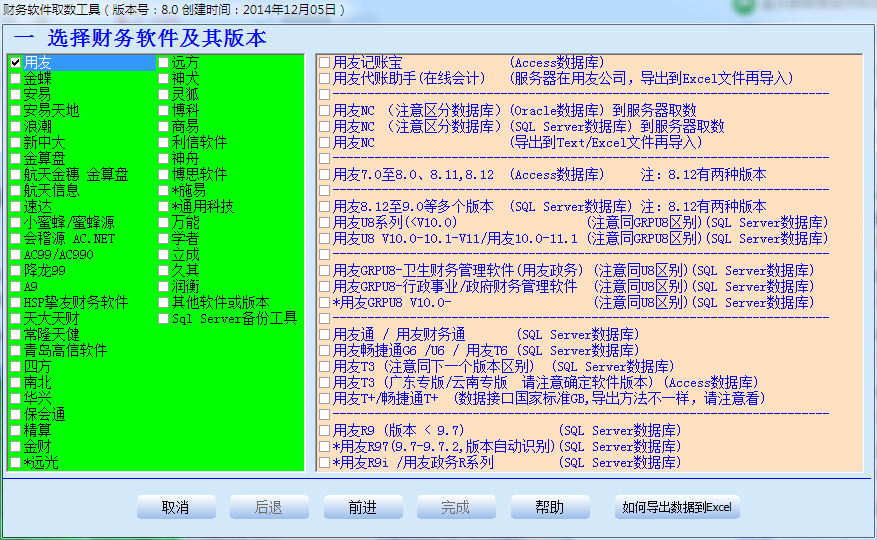Check 用友代账助手(在线会计) option

324,79
